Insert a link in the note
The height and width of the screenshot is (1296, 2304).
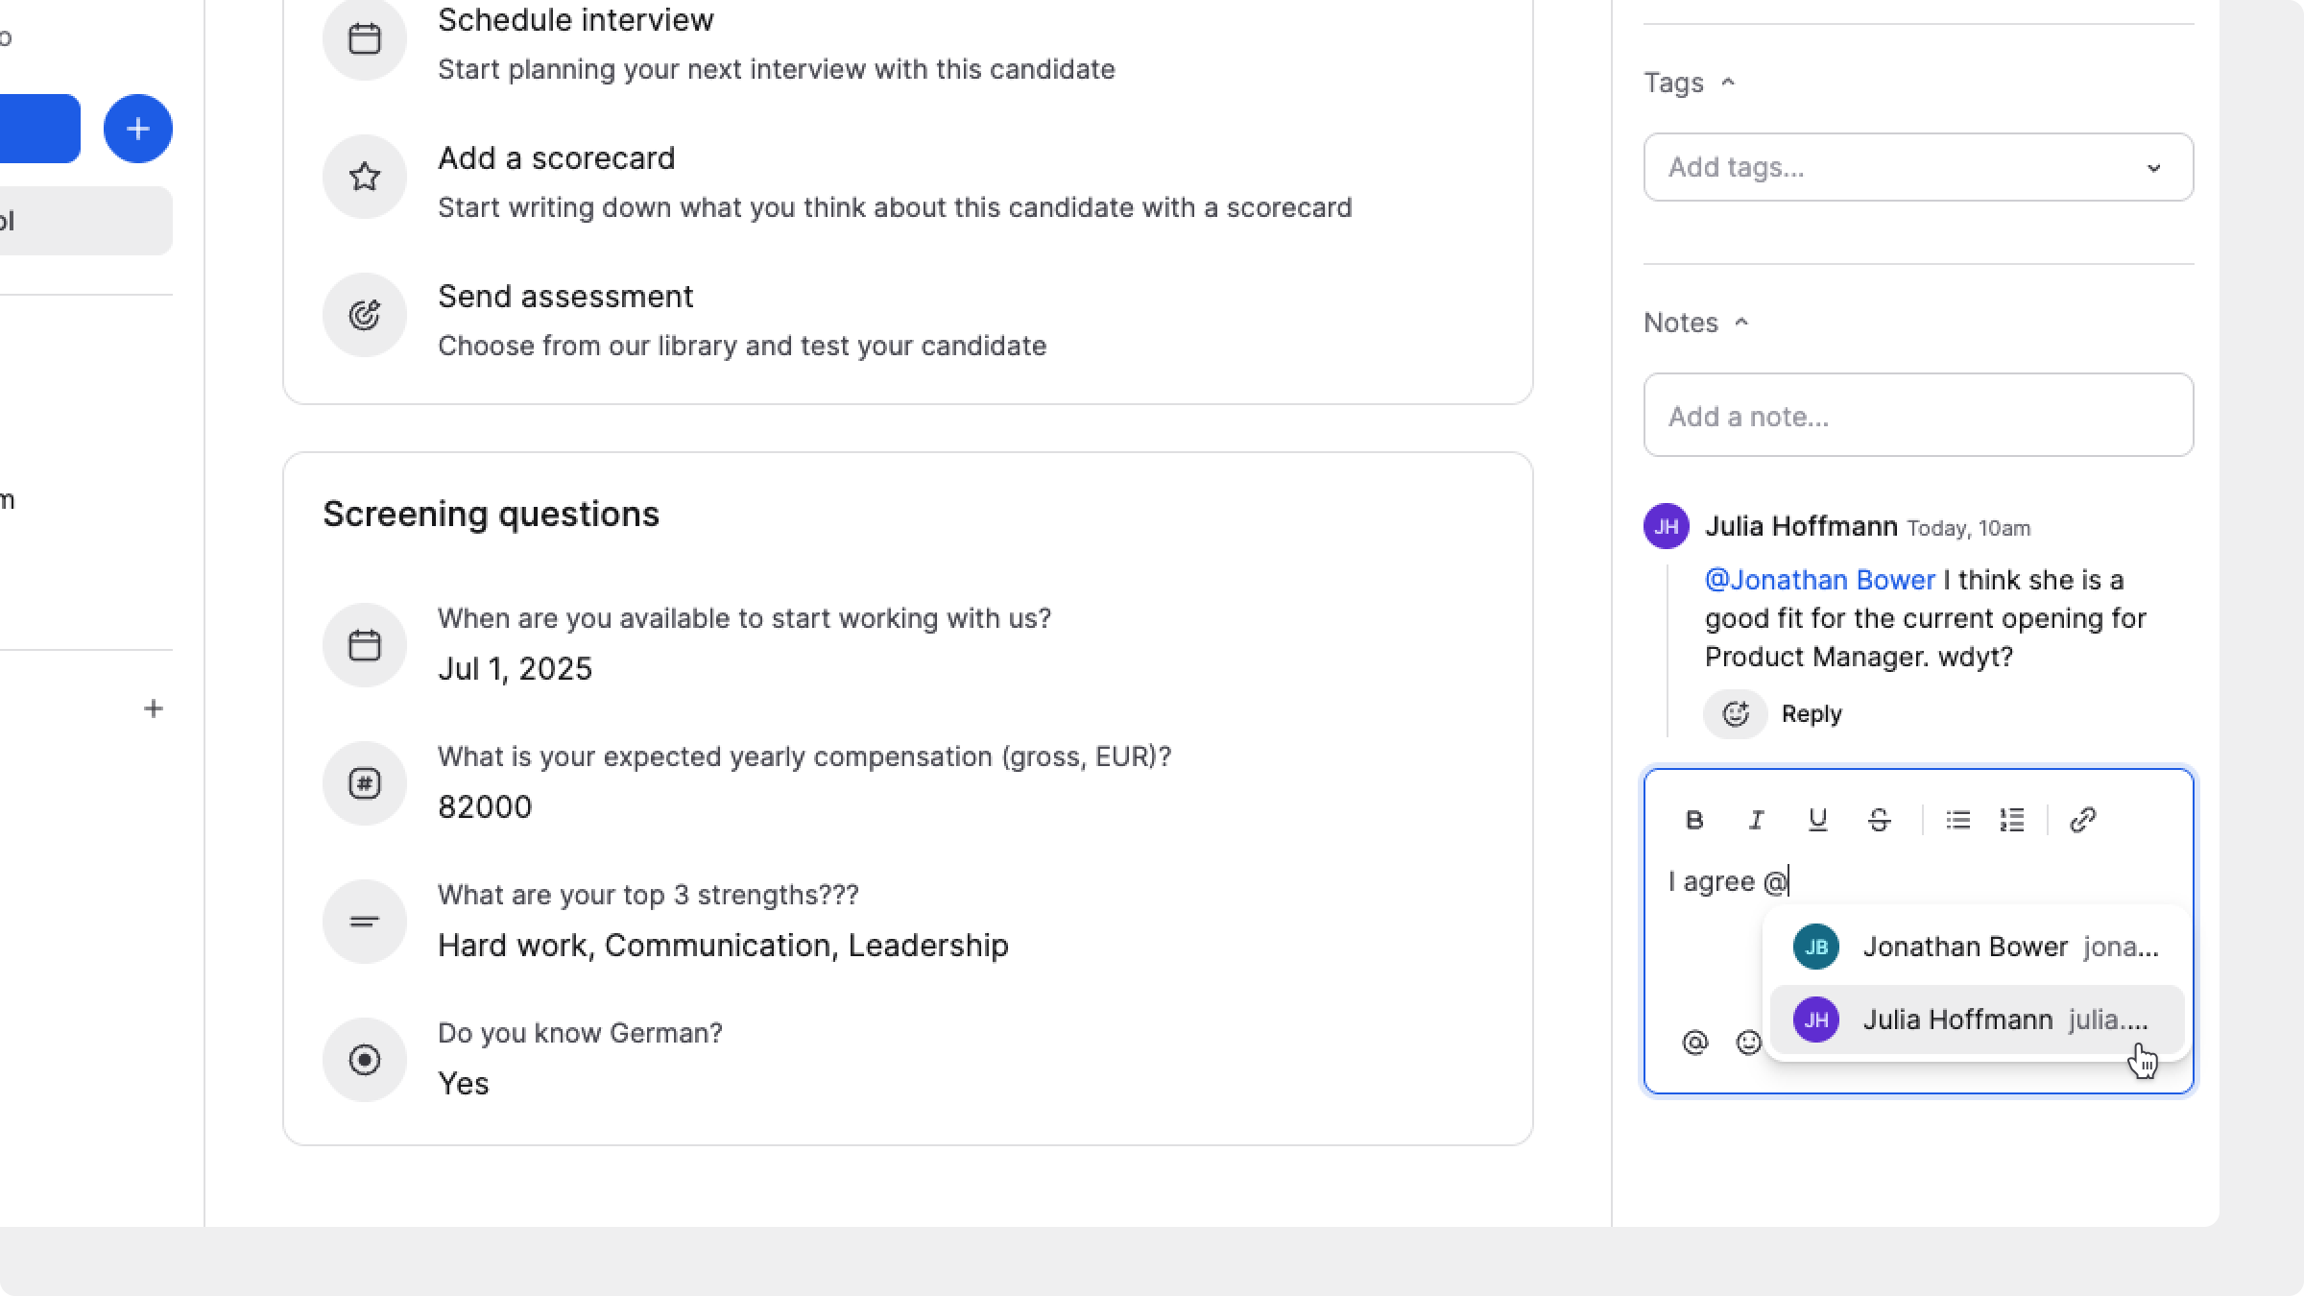click(x=2083, y=820)
